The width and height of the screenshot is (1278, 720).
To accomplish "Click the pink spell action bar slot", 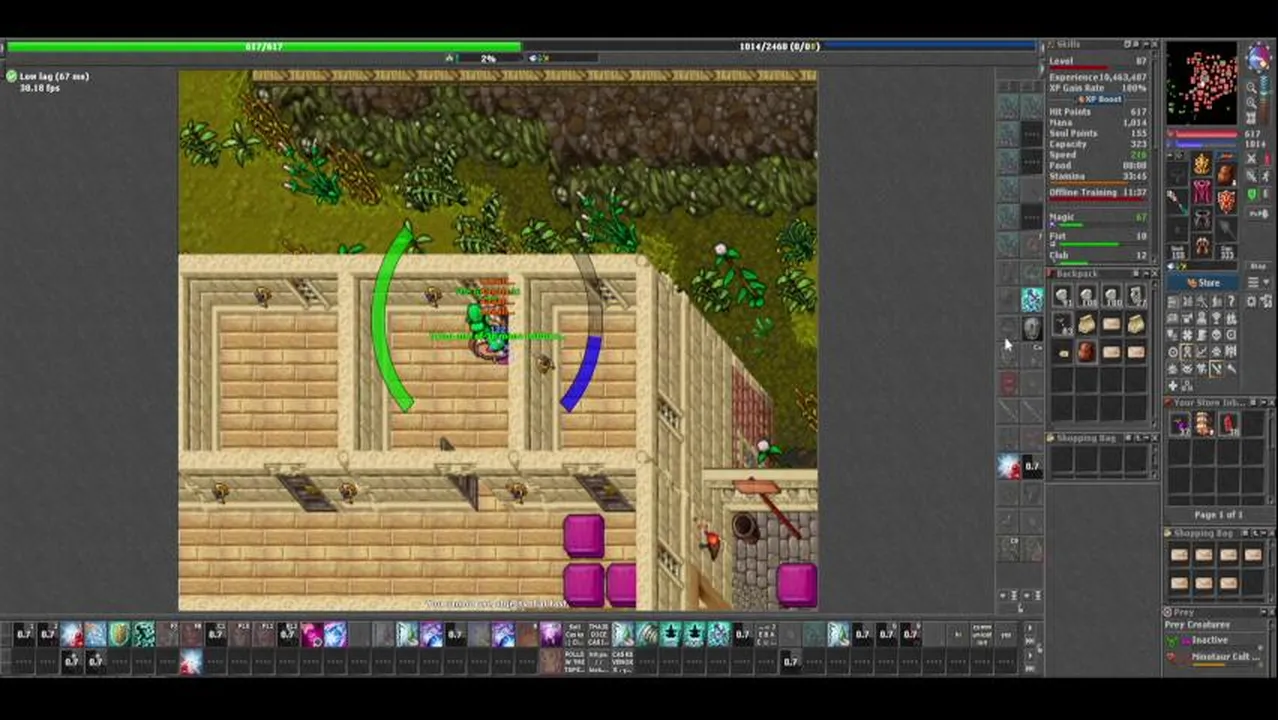I will [x=311, y=634].
